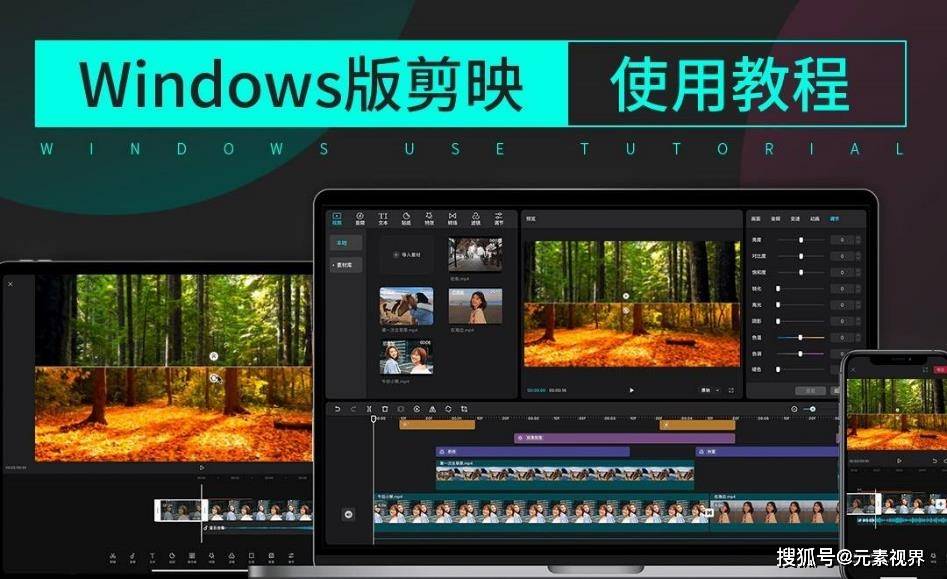
Task: Click the undo arrow in timeline toolbar
Action: coord(337,409)
